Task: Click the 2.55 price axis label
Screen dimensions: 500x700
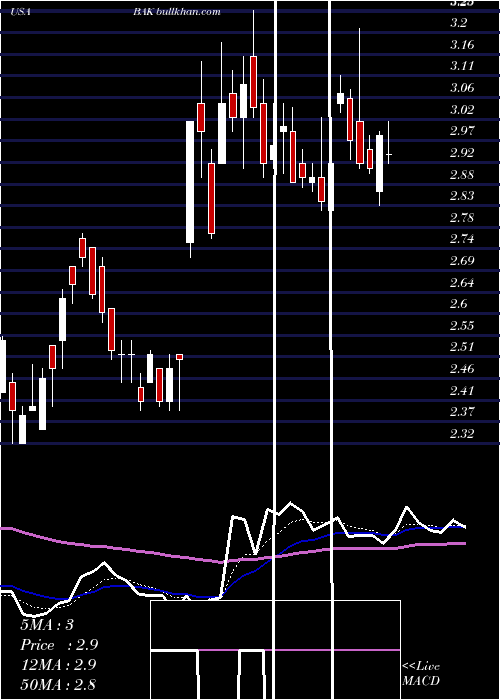Action: 462,326
